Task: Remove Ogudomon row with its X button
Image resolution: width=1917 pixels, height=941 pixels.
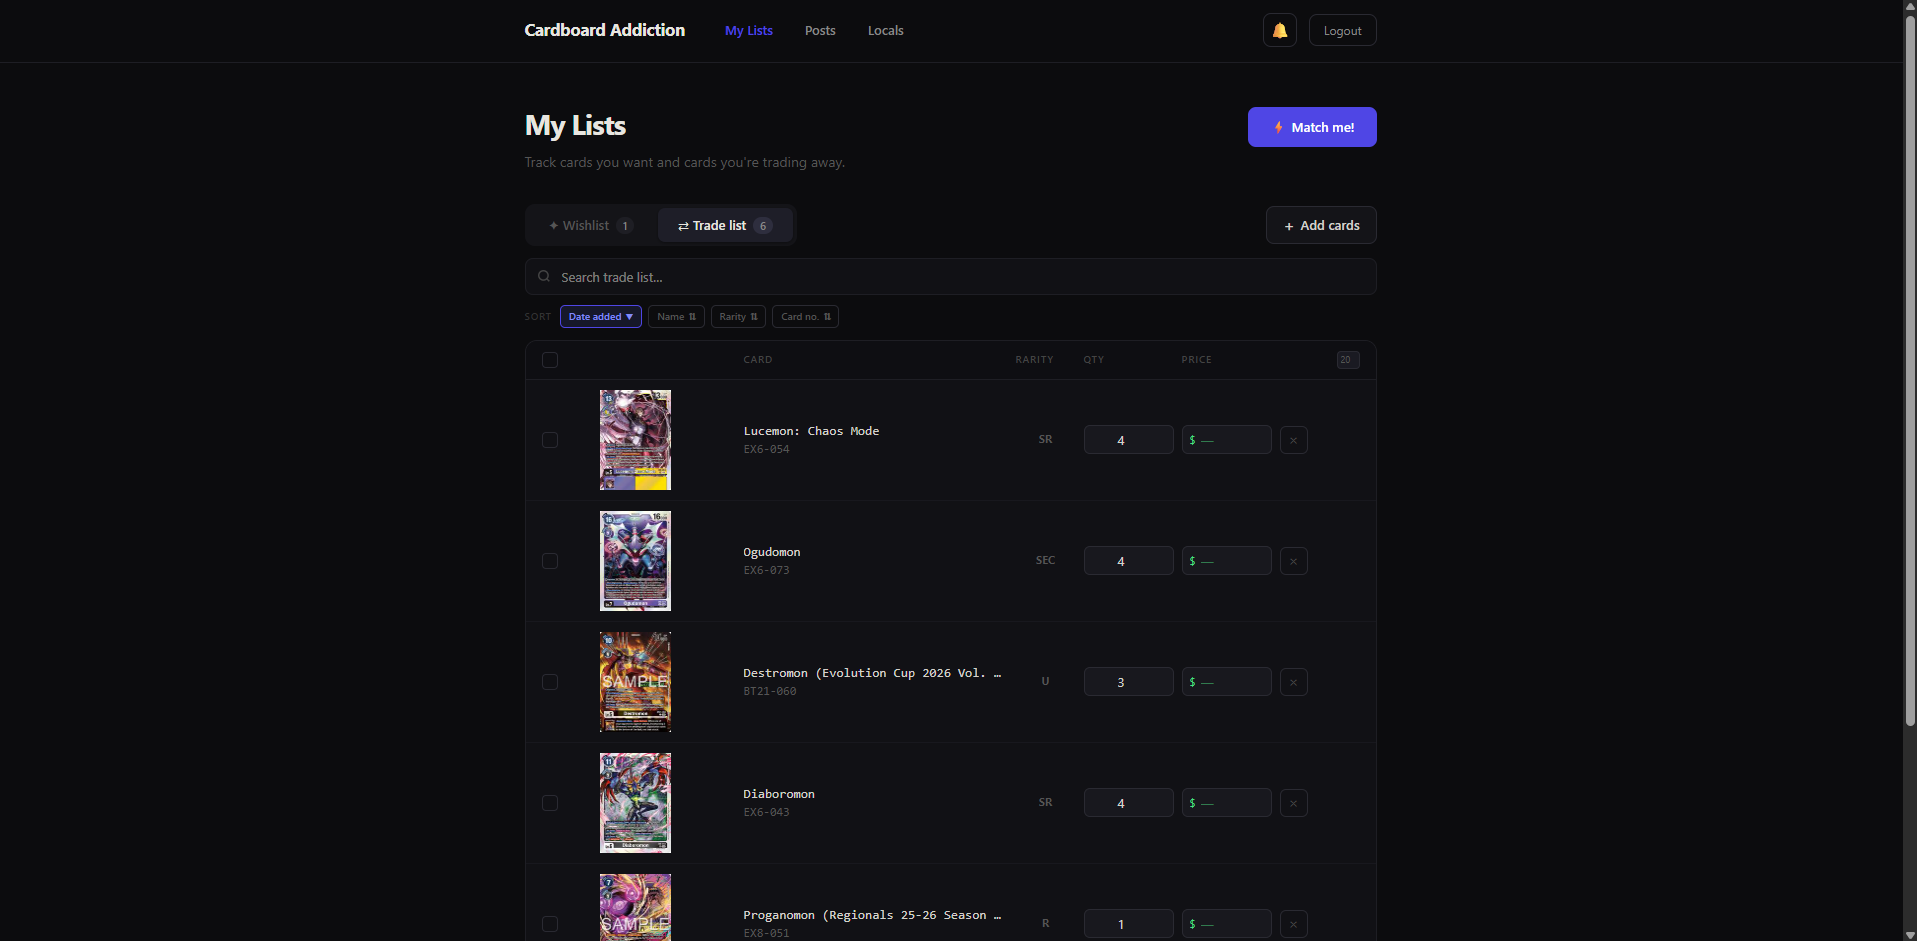Action: (1293, 561)
